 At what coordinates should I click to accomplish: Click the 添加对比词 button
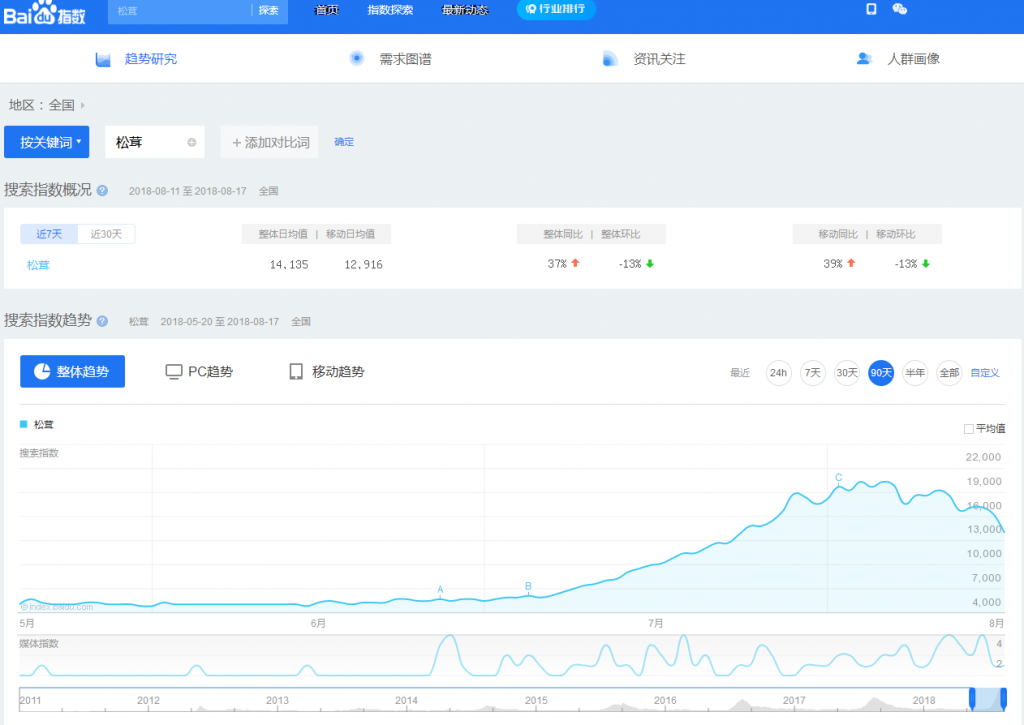[270, 142]
